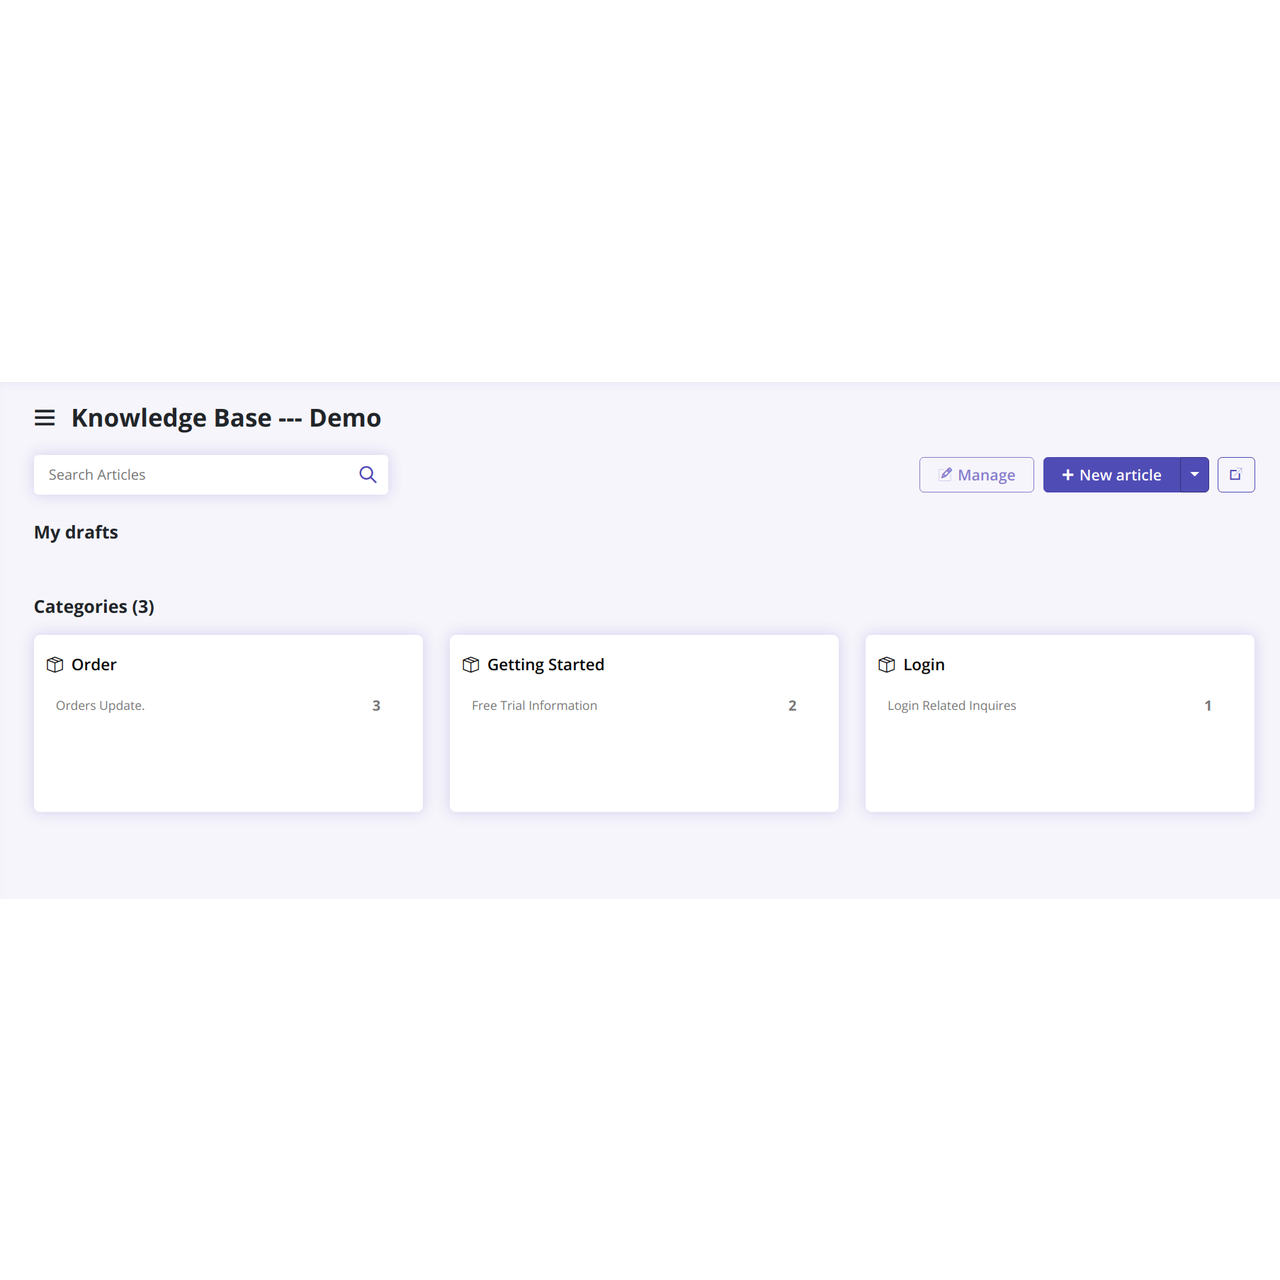Open the Order category title
Viewport: 1280px width, 1280px height.
(x=94, y=665)
